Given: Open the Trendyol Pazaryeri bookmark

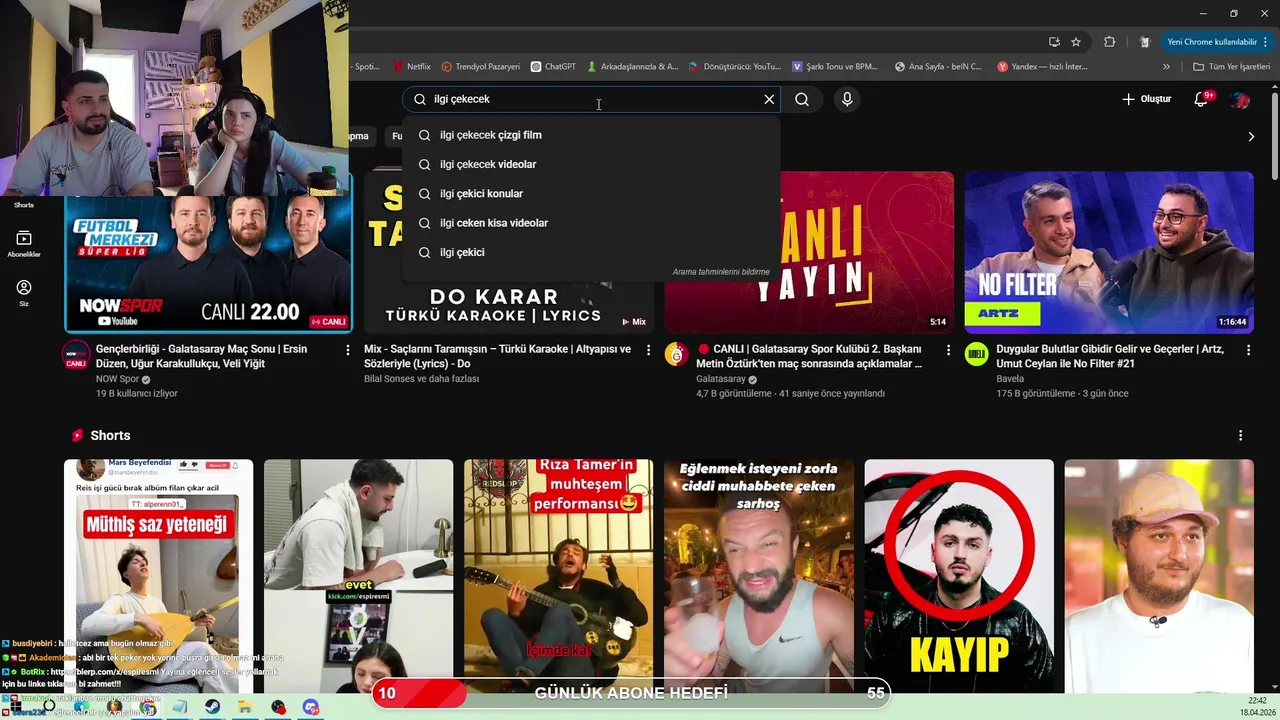Looking at the screenshot, I should click(481, 67).
